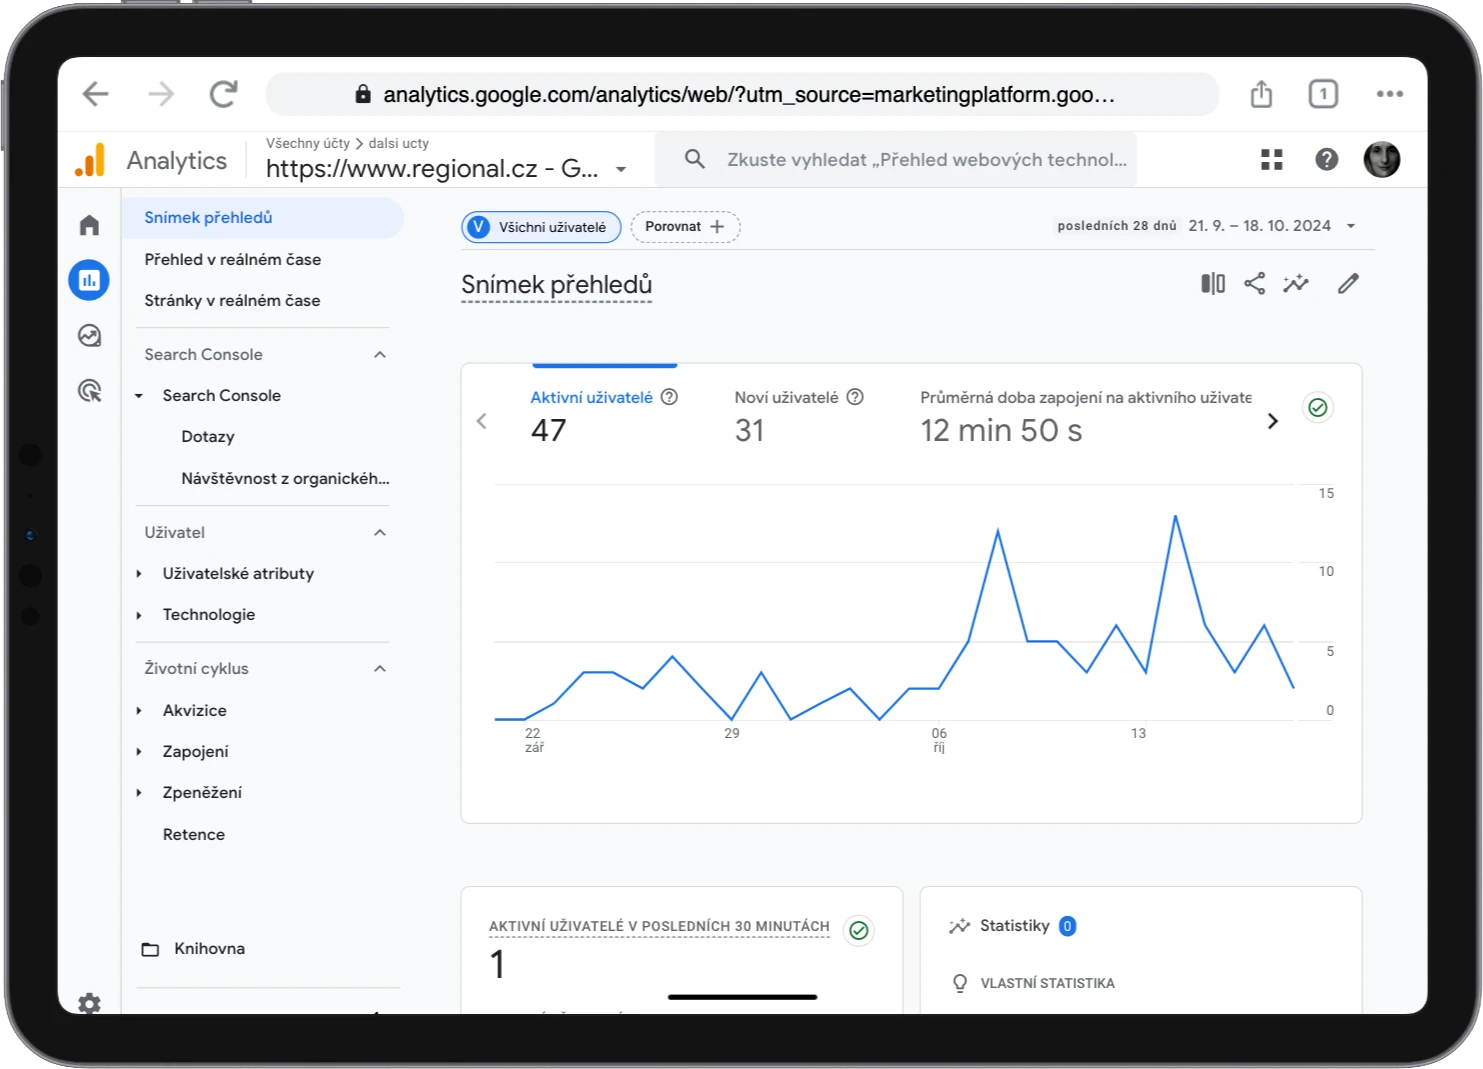Select the Aktivní uživatelé metric tab
Screen dimensions: 1483x1069
click(x=604, y=414)
